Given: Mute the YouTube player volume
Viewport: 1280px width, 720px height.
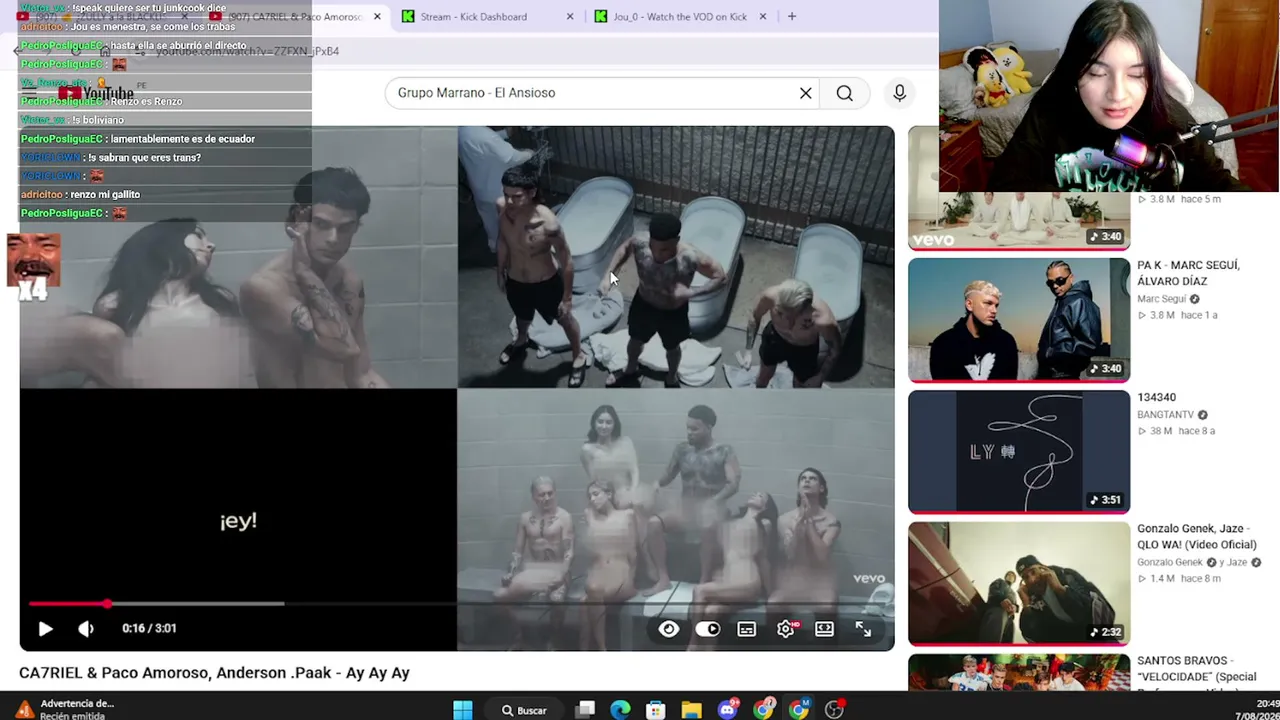Looking at the screenshot, I should click(x=86, y=629).
